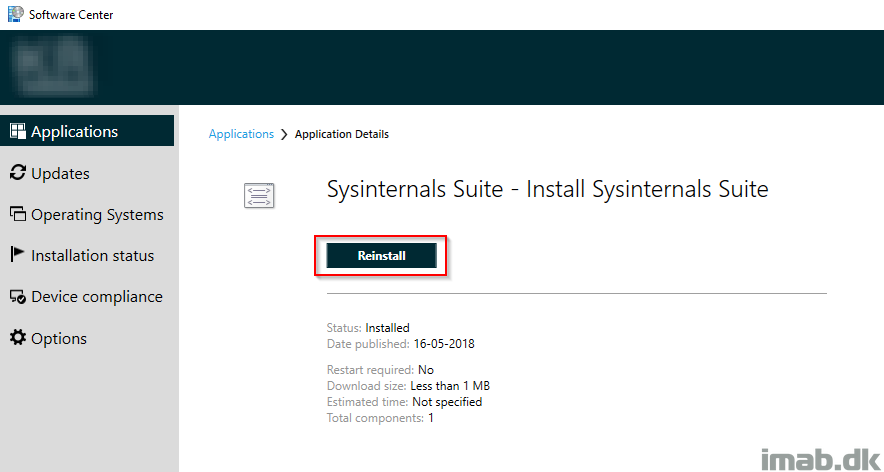The width and height of the screenshot is (884, 472).
Task: Click the Status Installed text
Action: click(x=368, y=328)
